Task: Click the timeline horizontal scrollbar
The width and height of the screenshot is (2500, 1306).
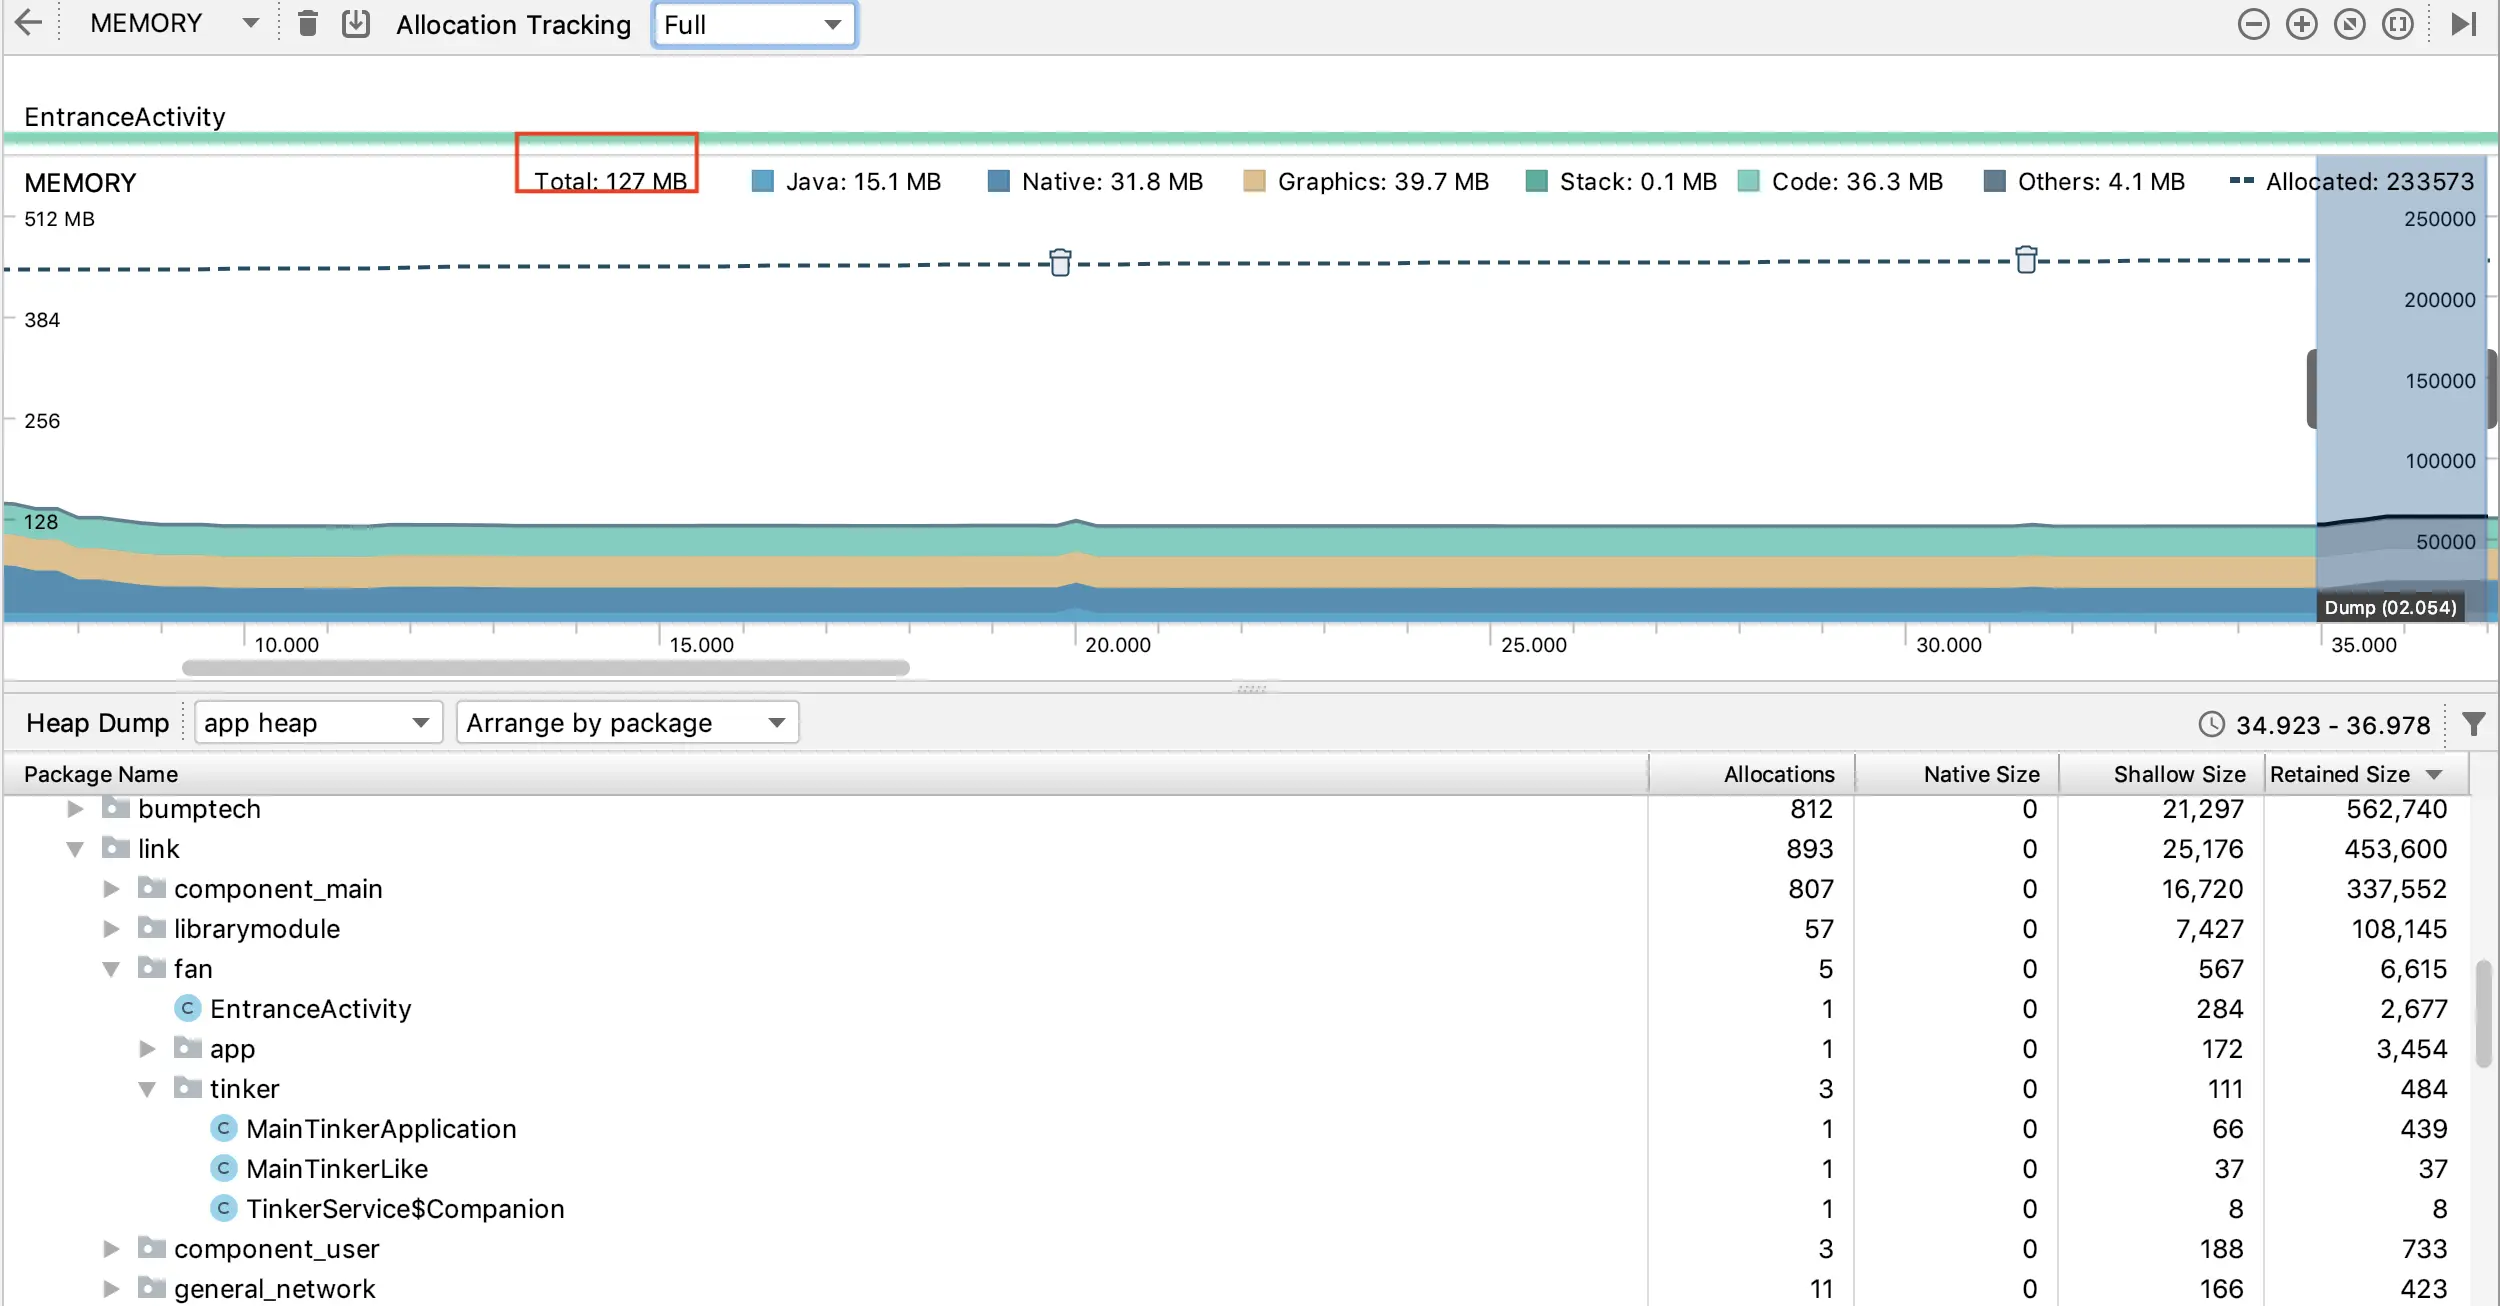Action: (x=545, y=667)
